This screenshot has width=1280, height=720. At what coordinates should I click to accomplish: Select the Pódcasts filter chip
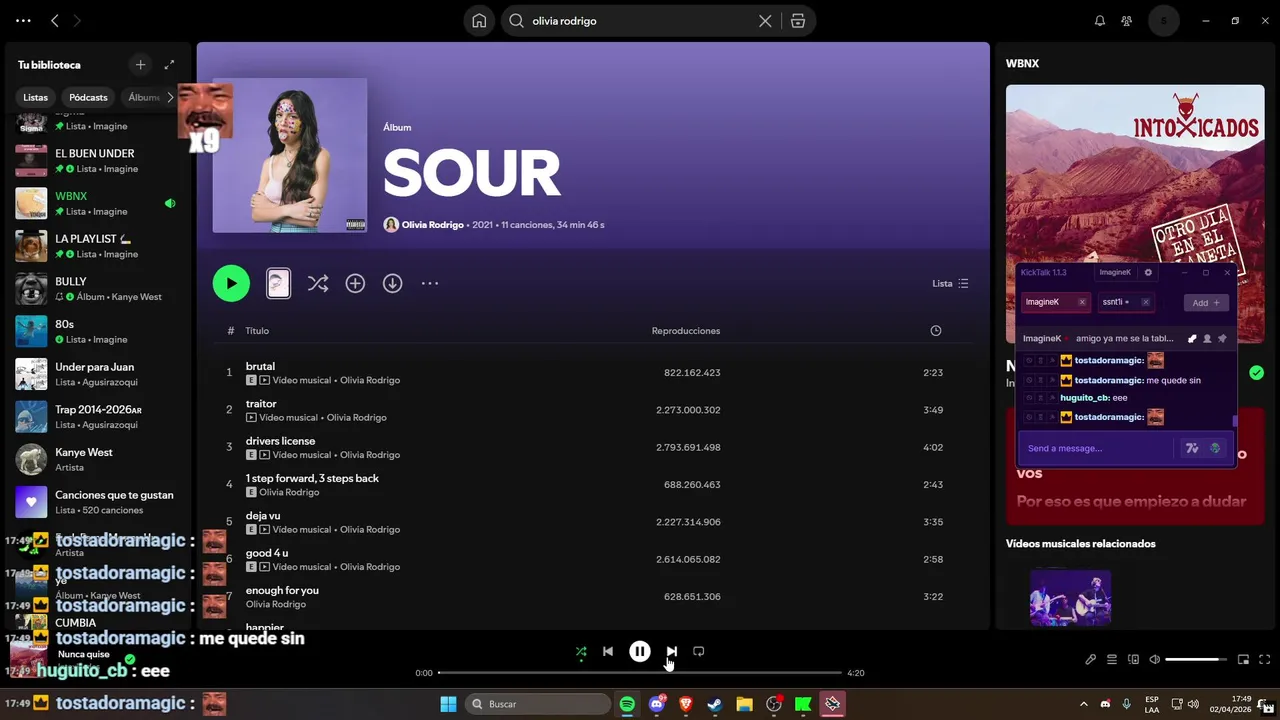point(88,97)
